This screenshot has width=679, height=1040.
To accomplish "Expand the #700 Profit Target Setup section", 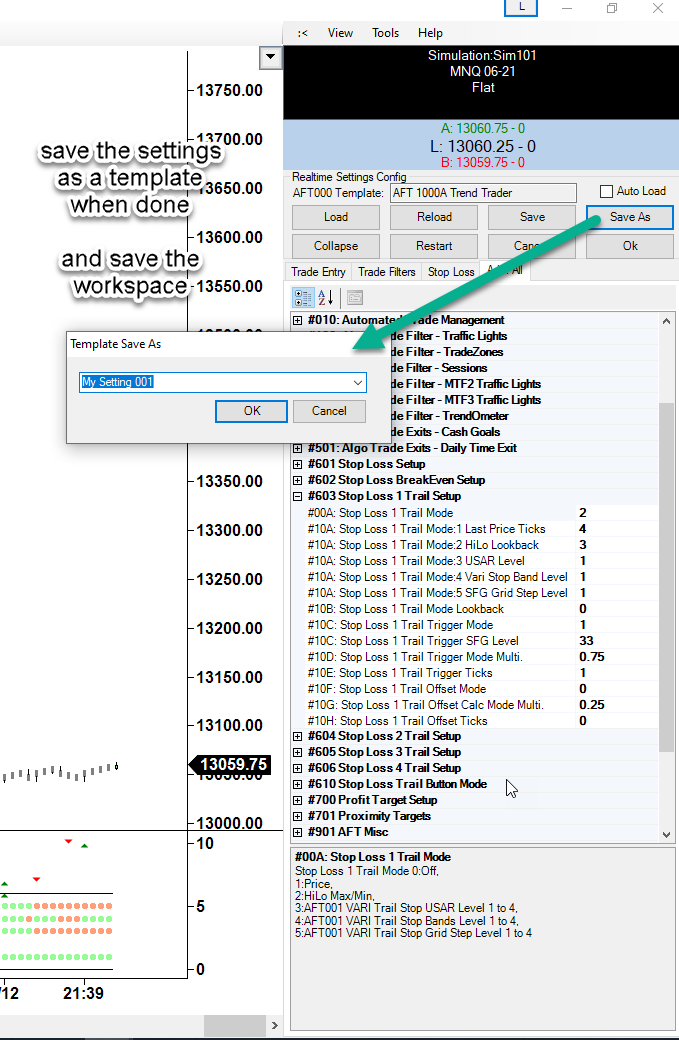I will (x=298, y=800).
